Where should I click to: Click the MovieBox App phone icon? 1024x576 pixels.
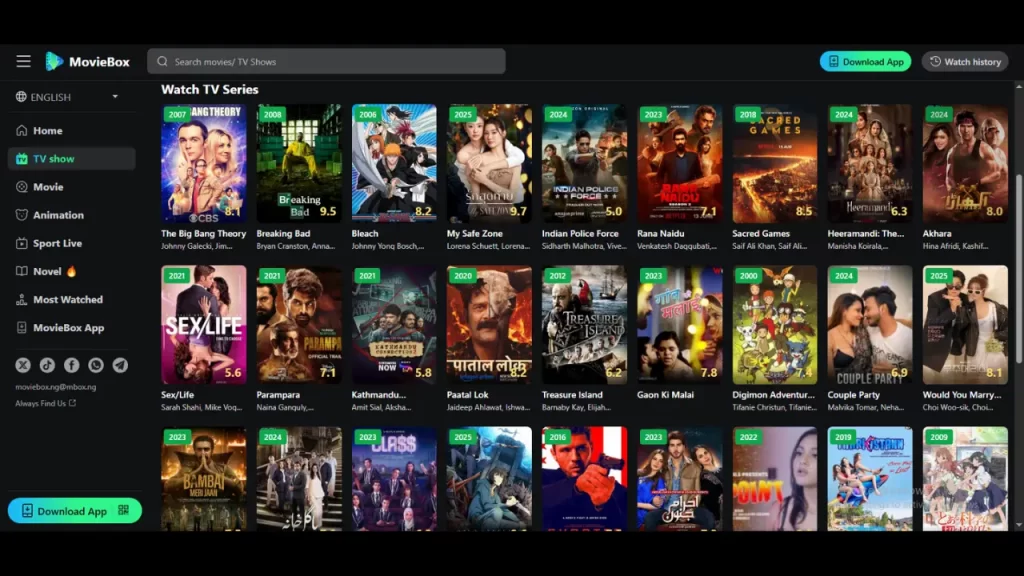click(22, 327)
